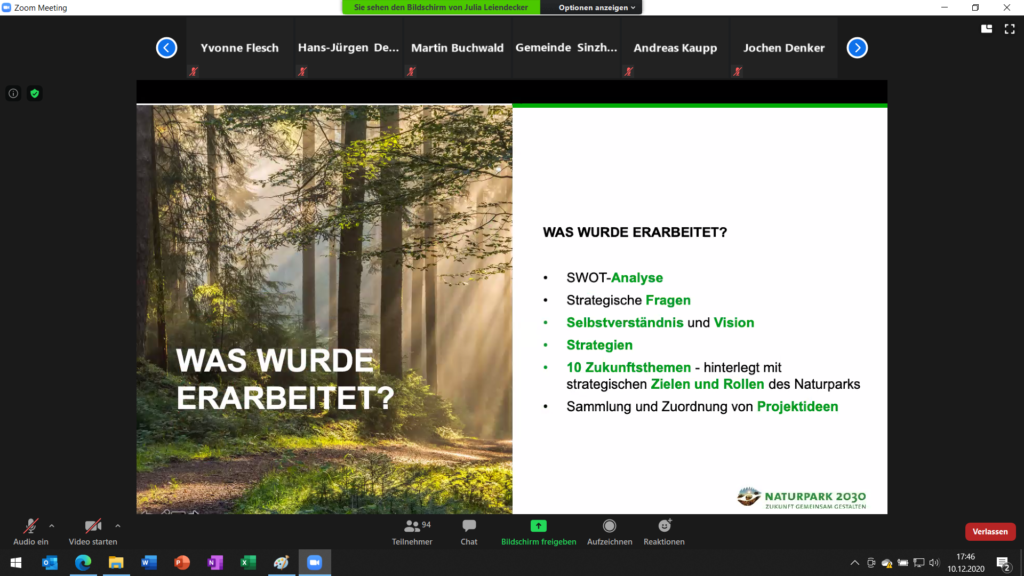The image size is (1024, 576).
Task: Switch to fullscreen view mode
Action: (1009, 29)
